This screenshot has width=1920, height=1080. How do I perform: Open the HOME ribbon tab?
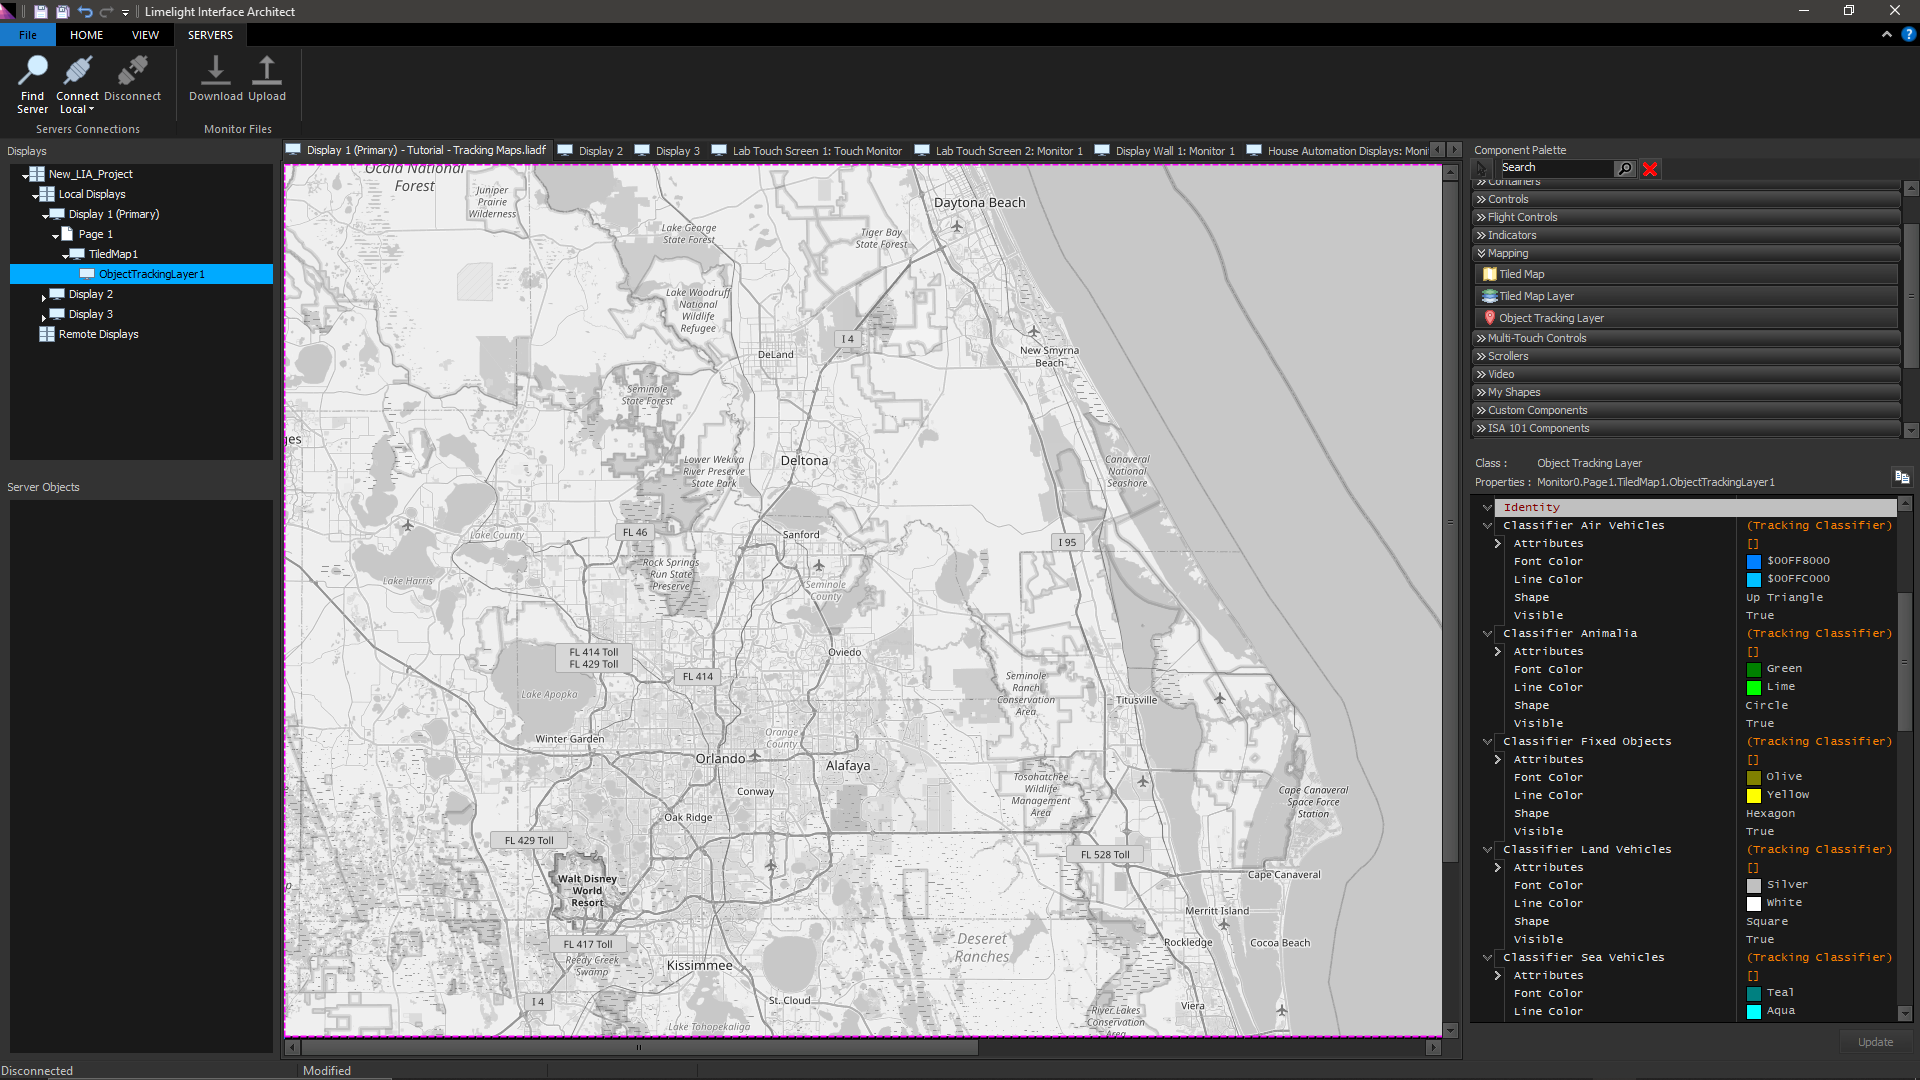coord(86,35)
